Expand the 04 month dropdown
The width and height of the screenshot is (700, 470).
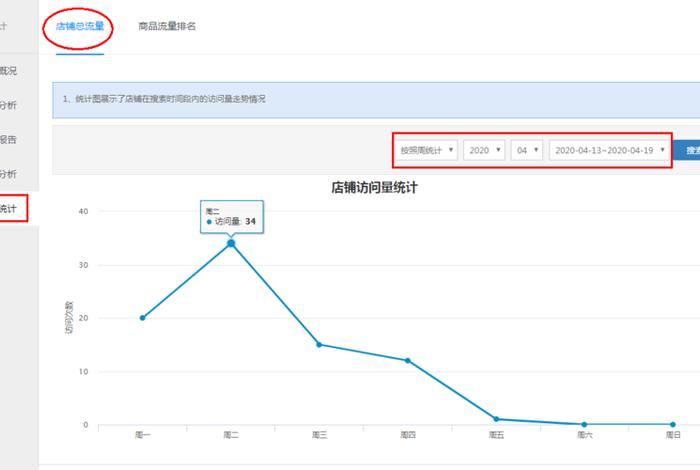click(525, 150)
